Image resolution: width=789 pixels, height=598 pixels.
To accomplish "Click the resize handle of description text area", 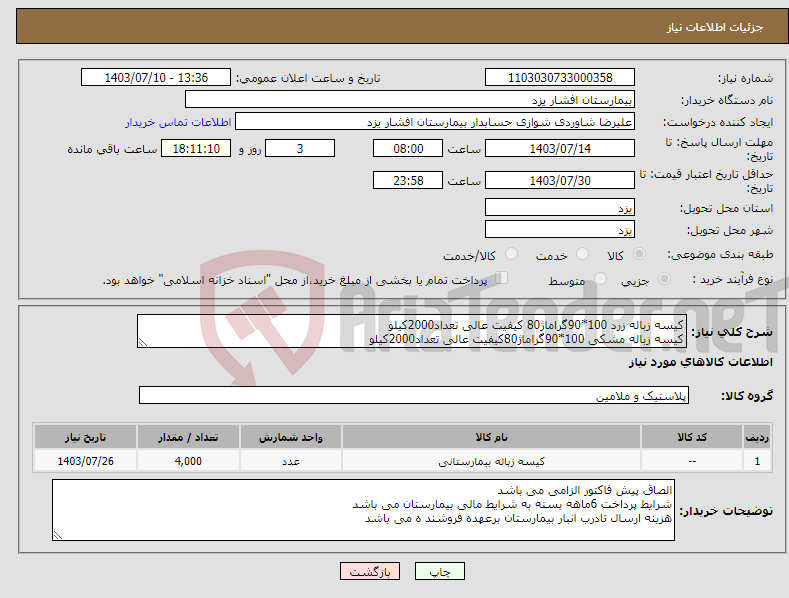I will pyautogui.click(x=143, y=342).
